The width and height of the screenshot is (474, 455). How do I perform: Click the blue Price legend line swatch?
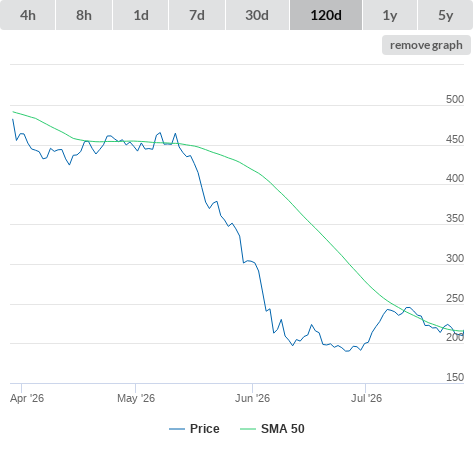pos(177,429)
